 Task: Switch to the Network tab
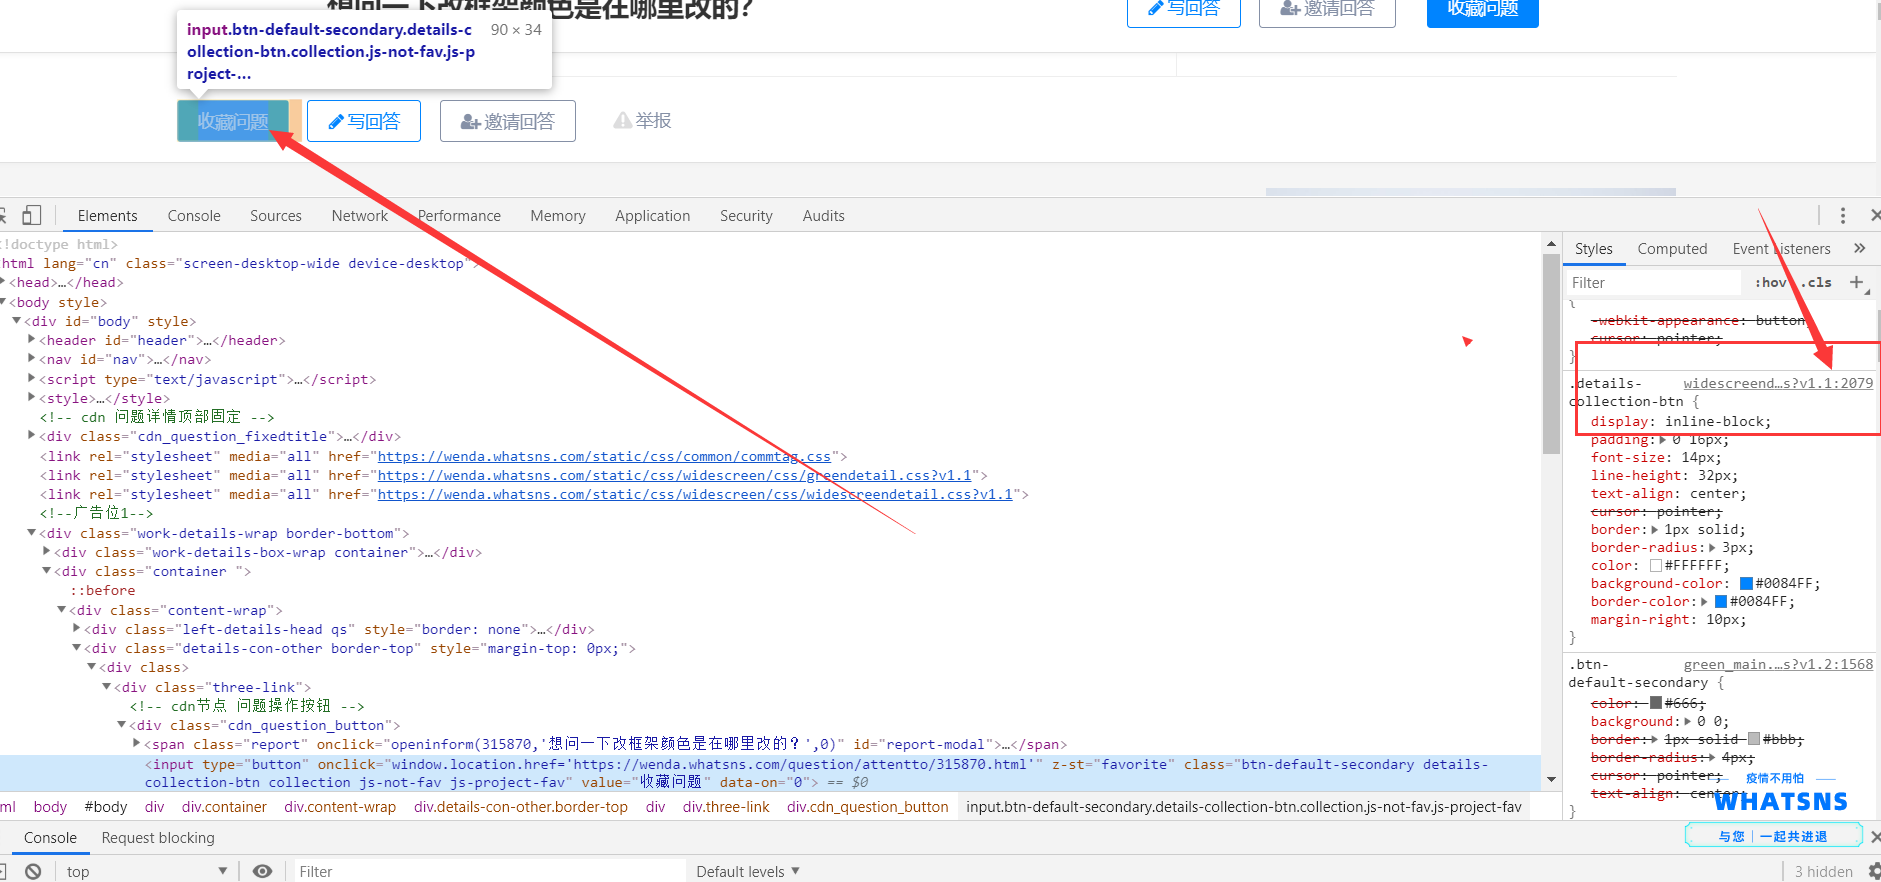(x=359, y=216)
